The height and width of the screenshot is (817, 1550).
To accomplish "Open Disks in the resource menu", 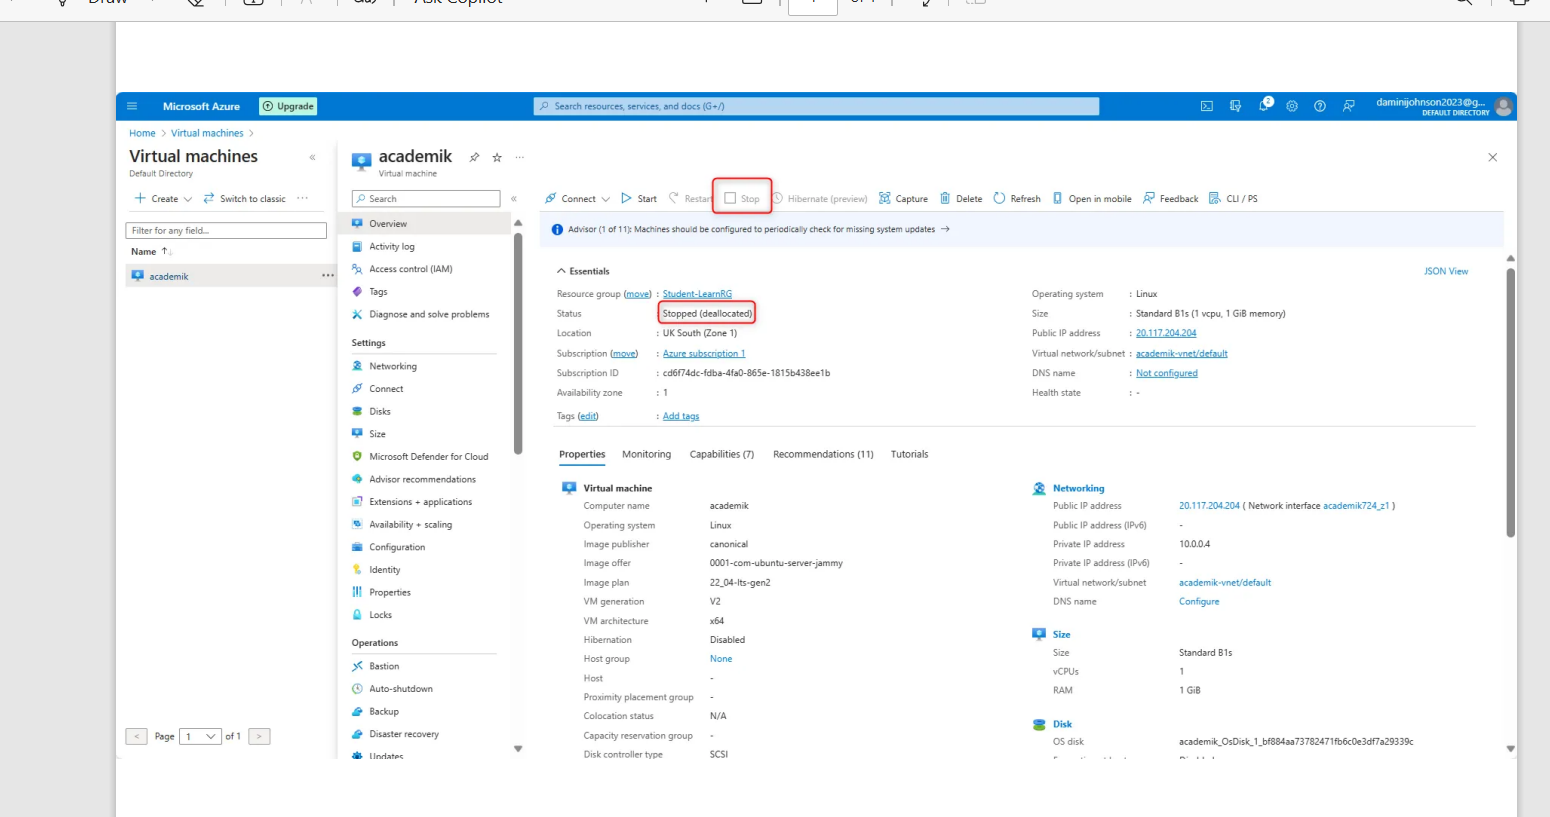I will (380, 411).
